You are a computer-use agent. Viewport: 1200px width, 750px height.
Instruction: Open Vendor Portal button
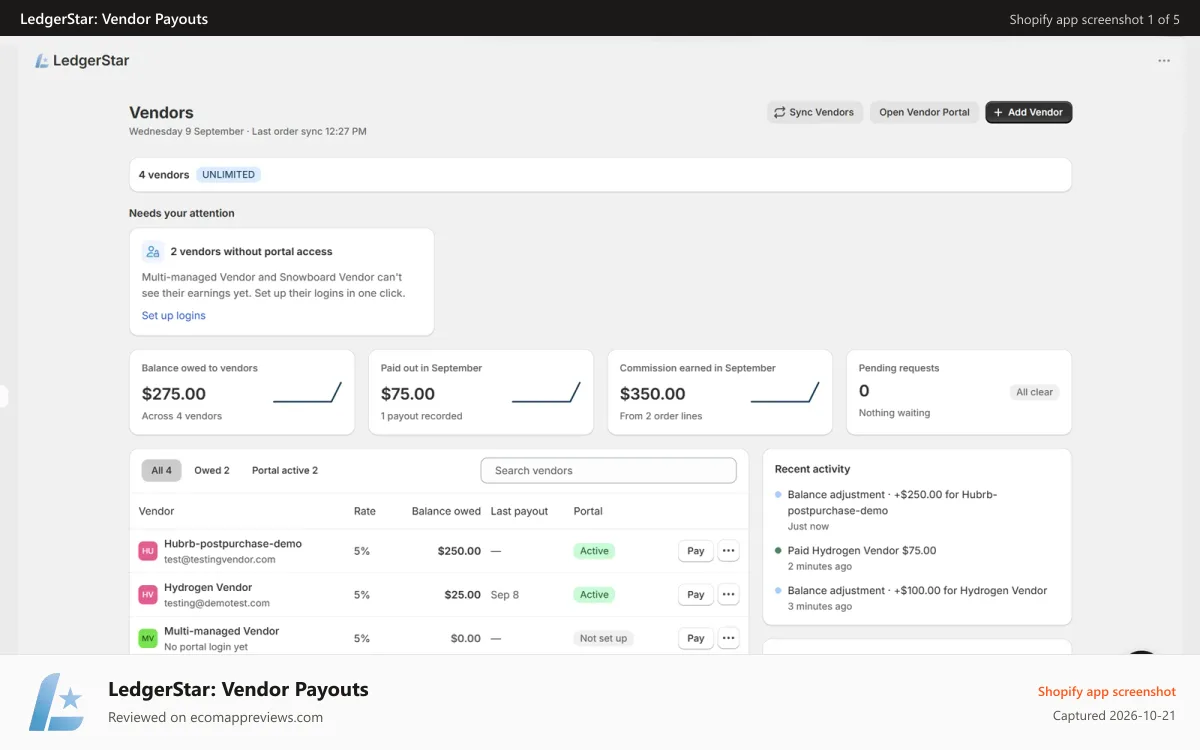[x=924, y=112]
